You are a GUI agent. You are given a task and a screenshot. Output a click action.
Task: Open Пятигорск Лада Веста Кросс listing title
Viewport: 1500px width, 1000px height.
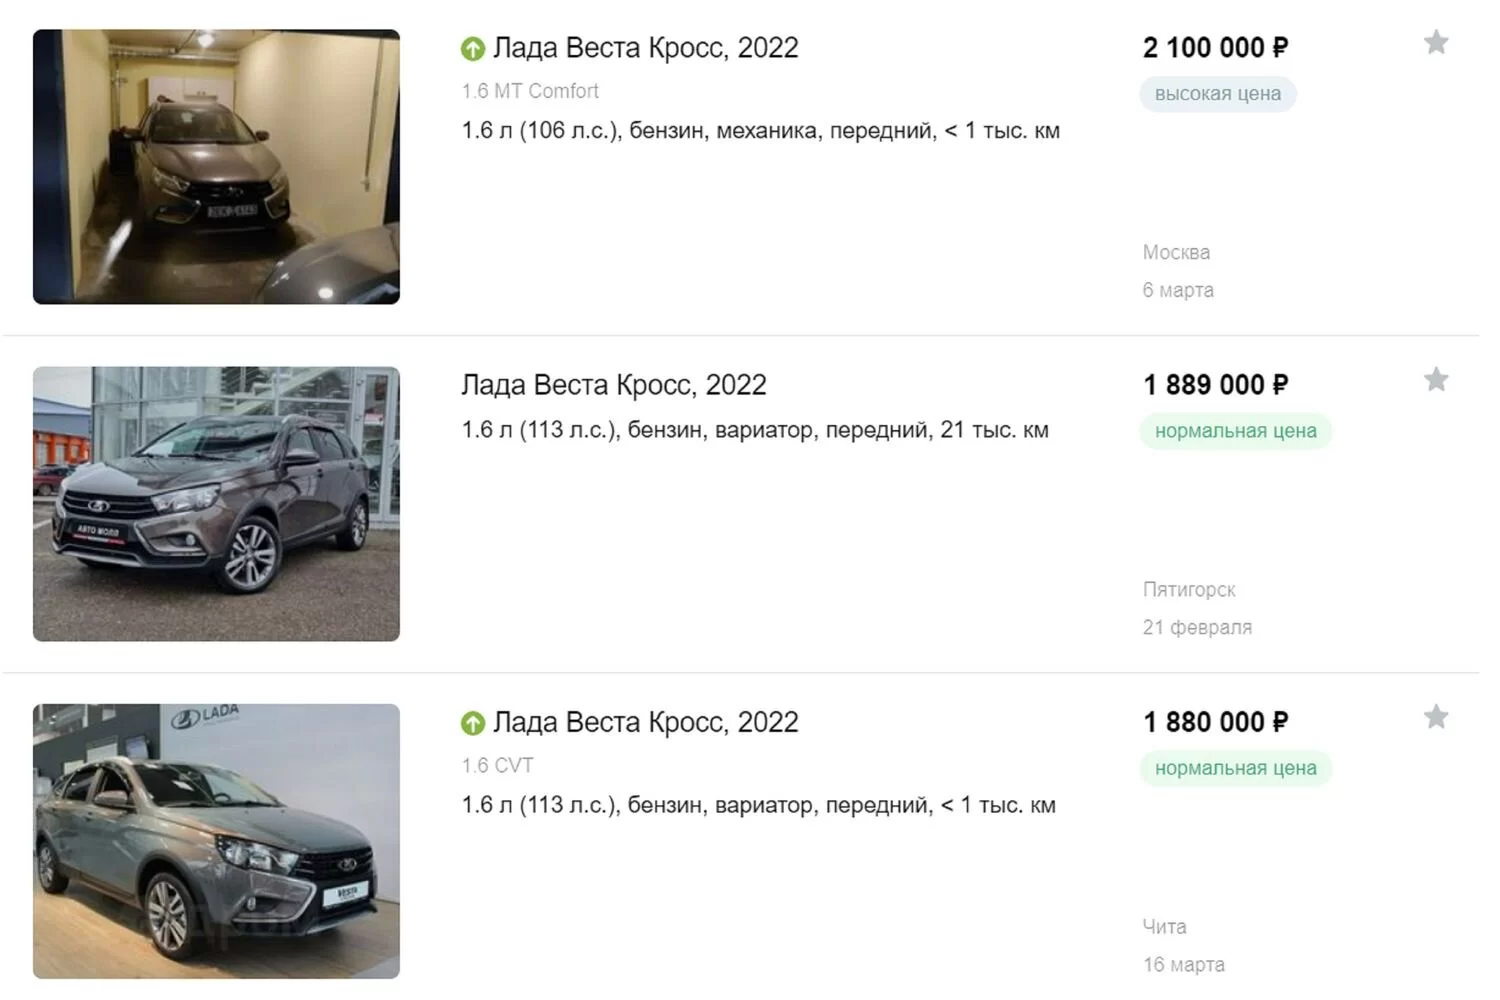[614, 385]
